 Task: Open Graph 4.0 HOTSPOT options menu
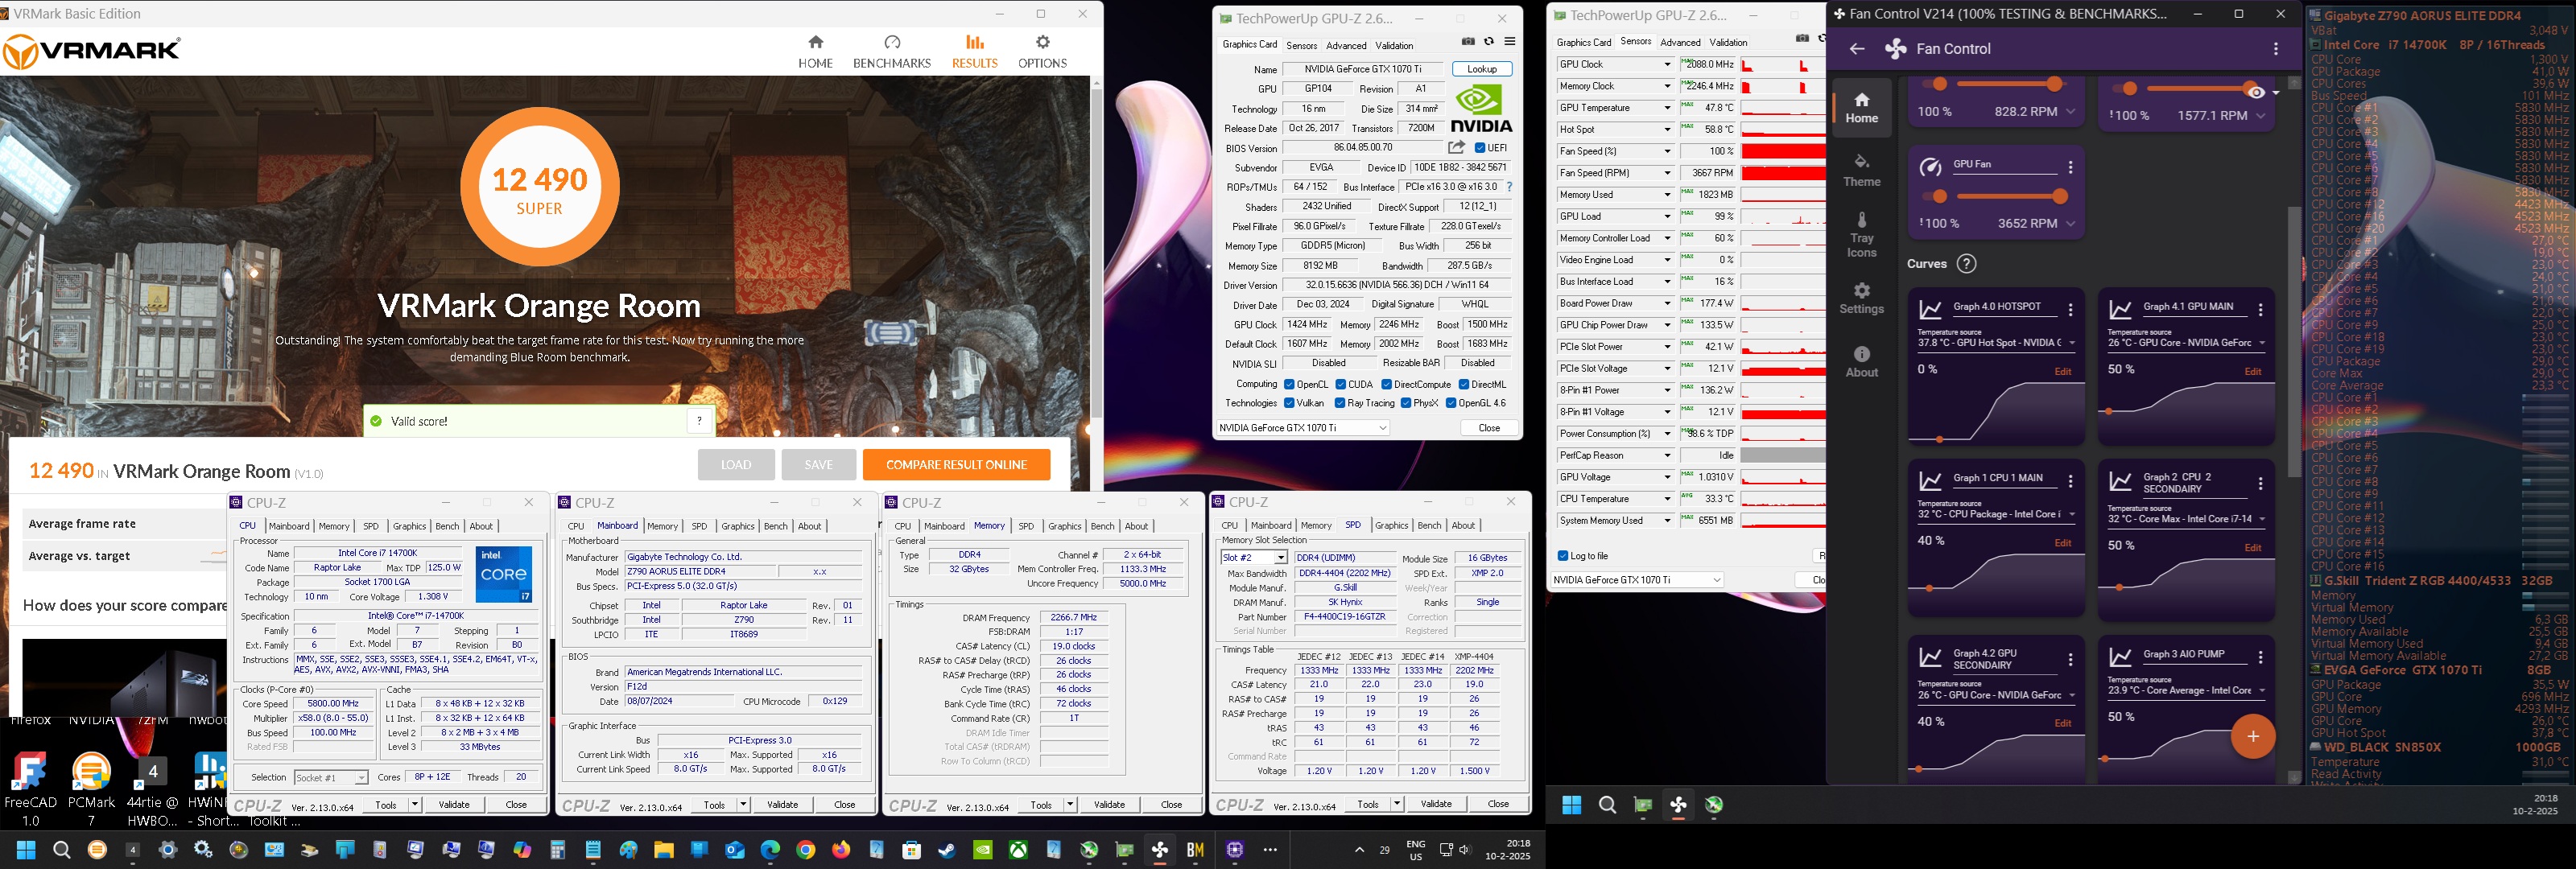[x=2070, y=310]
